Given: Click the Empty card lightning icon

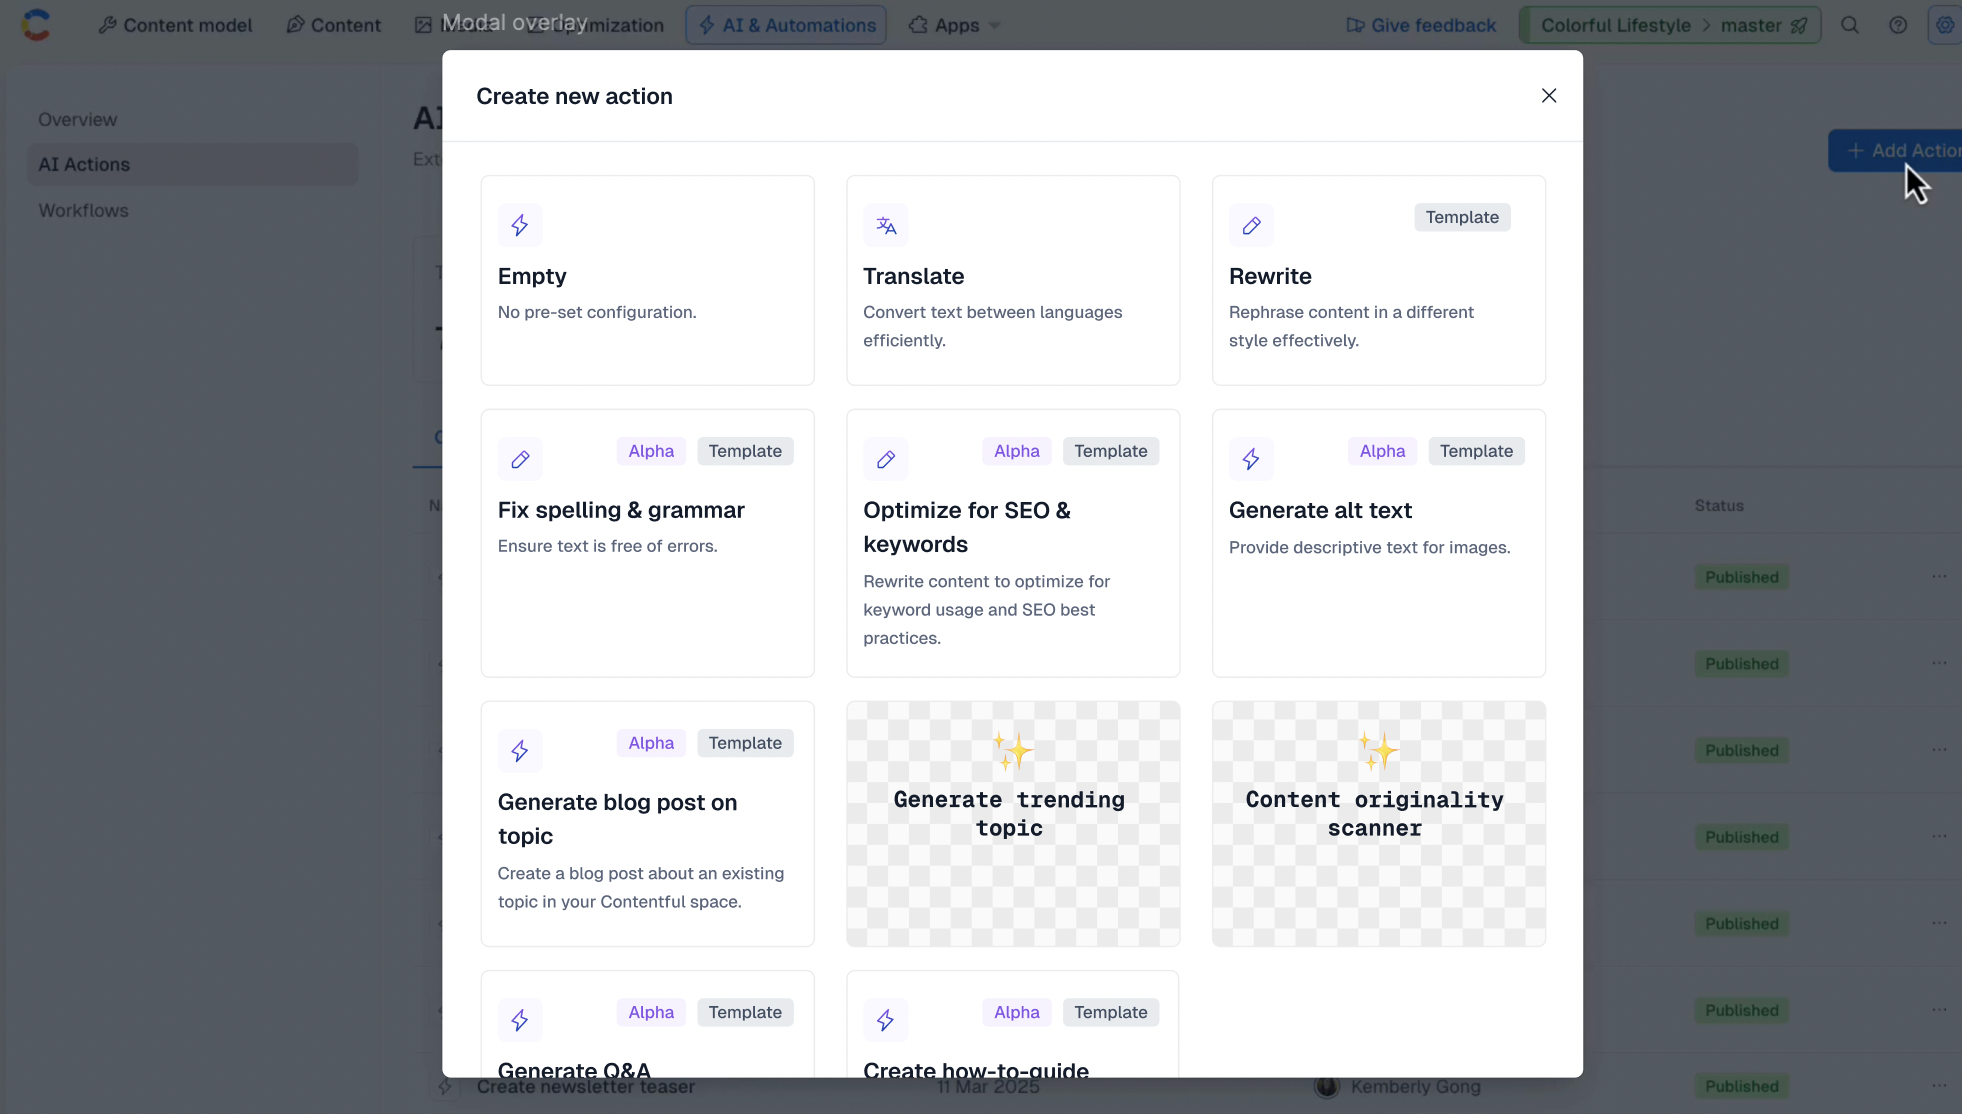Looking at the screenshot, I should (x=520, y=226).
